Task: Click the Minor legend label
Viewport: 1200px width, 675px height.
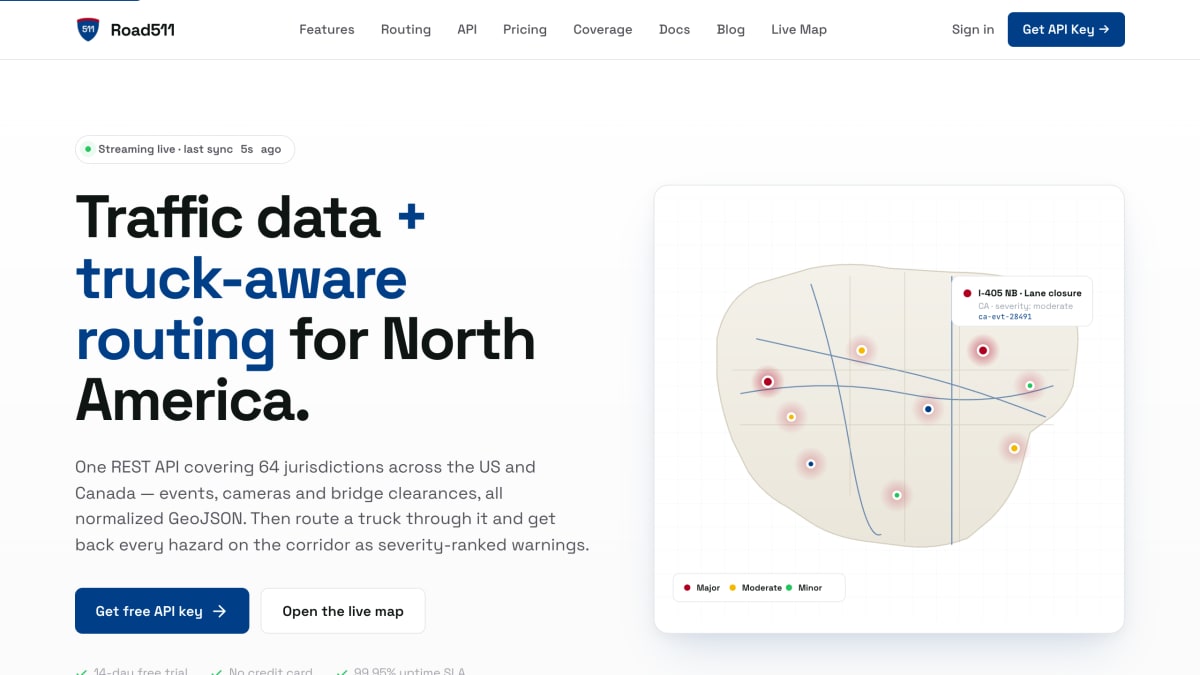Action: point(810,588)
